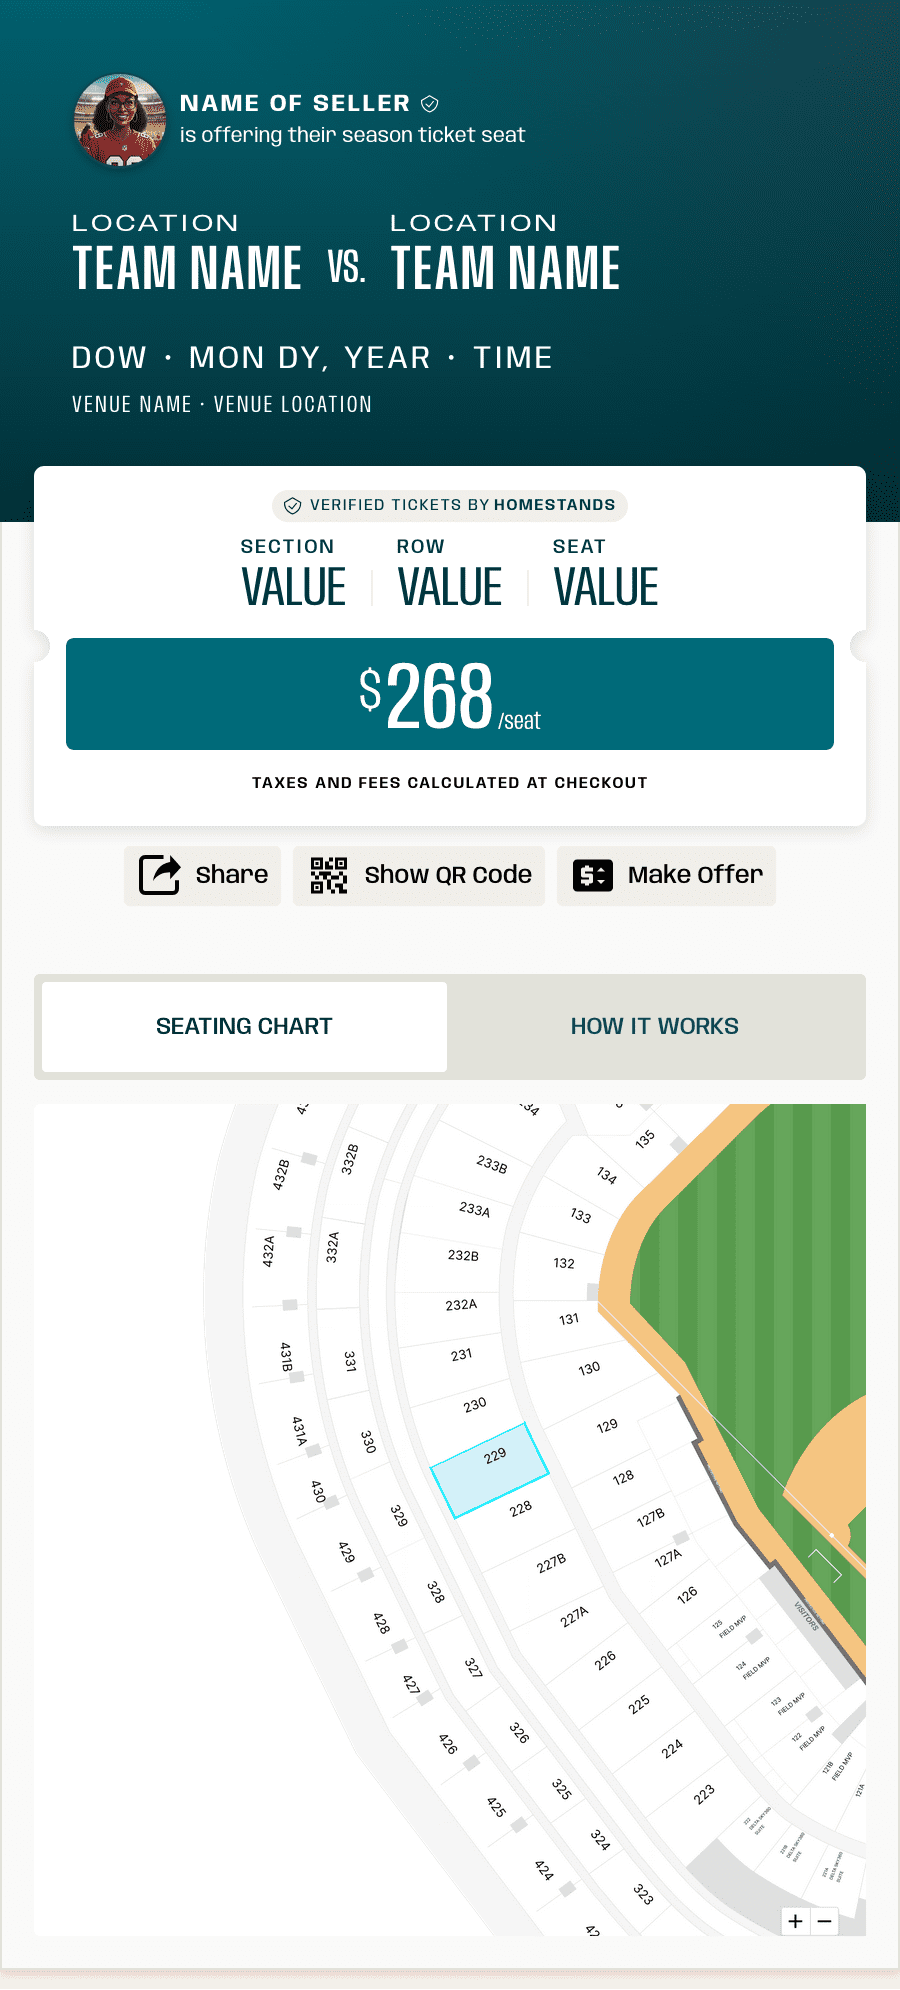This screenshot has height=1990, width=900.
Task: Tap the Share button label
Action: [231, 875]
